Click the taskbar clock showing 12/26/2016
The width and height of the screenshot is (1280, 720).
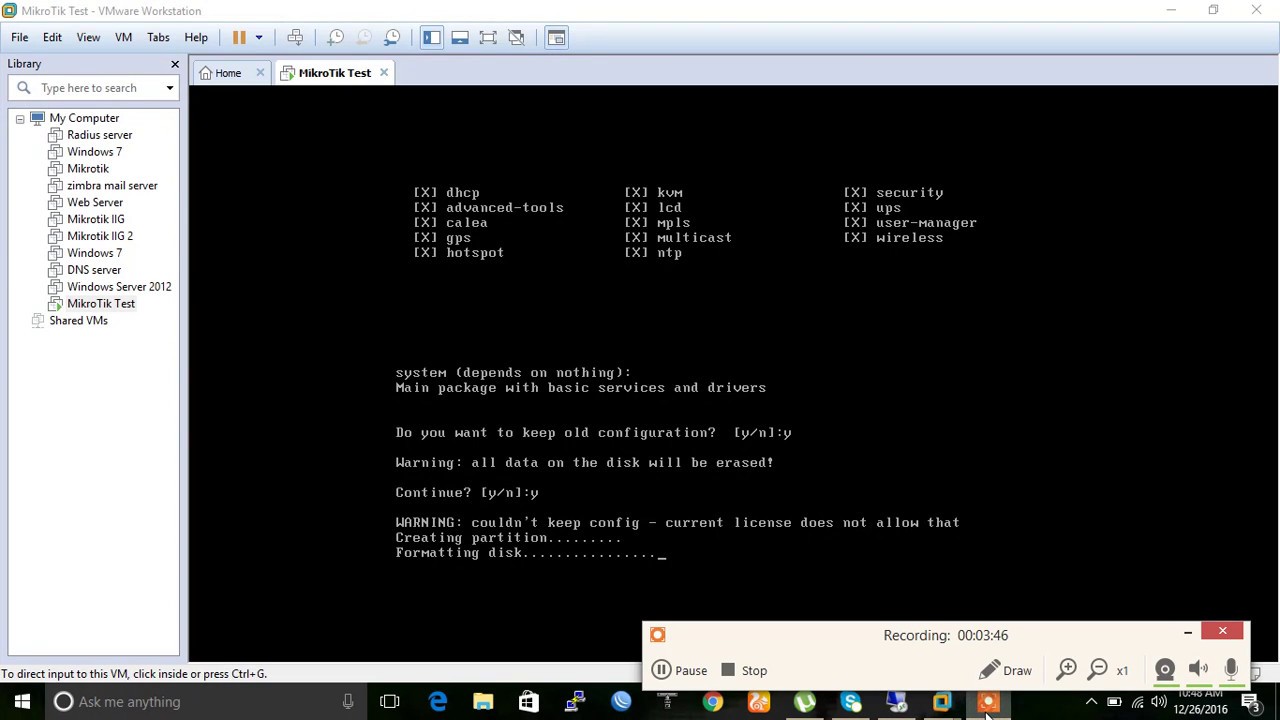click(x=1200, y=702)
